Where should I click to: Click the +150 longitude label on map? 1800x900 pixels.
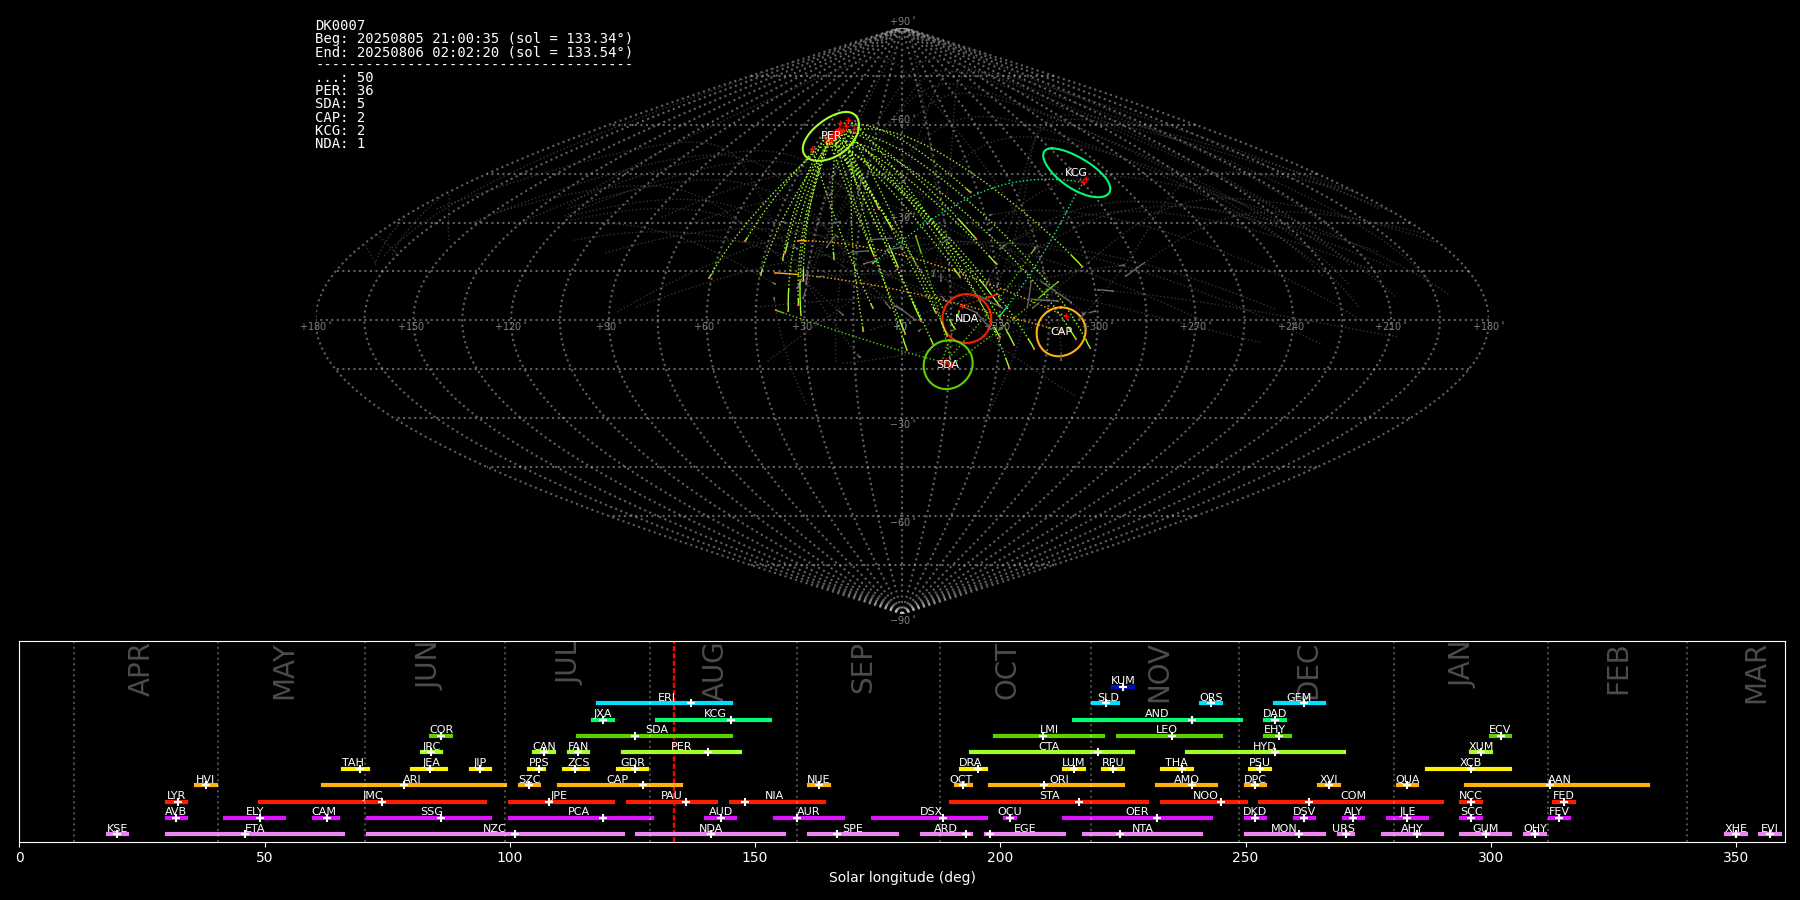411,327
